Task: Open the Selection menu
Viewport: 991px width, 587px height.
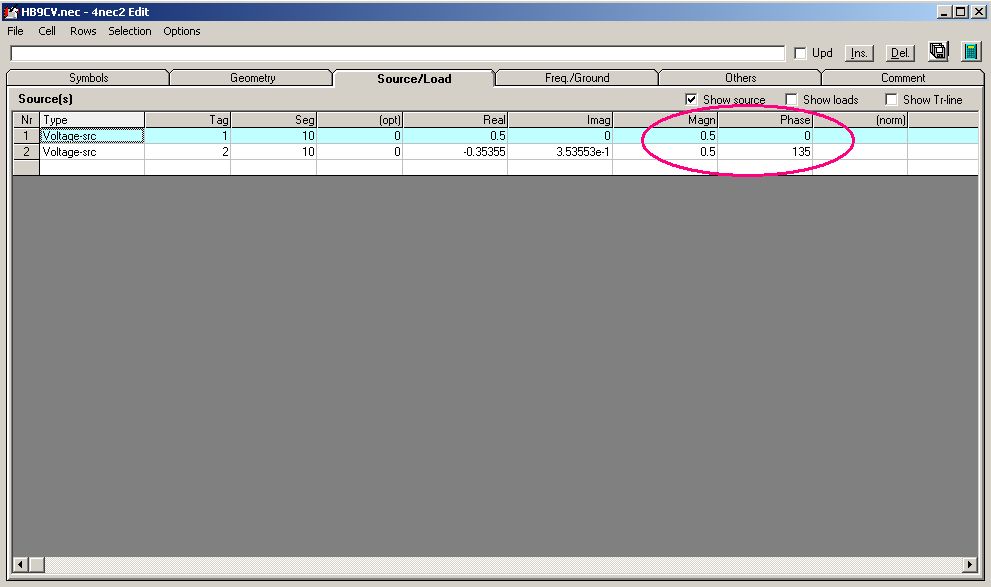Action: (x=130, y=31)
